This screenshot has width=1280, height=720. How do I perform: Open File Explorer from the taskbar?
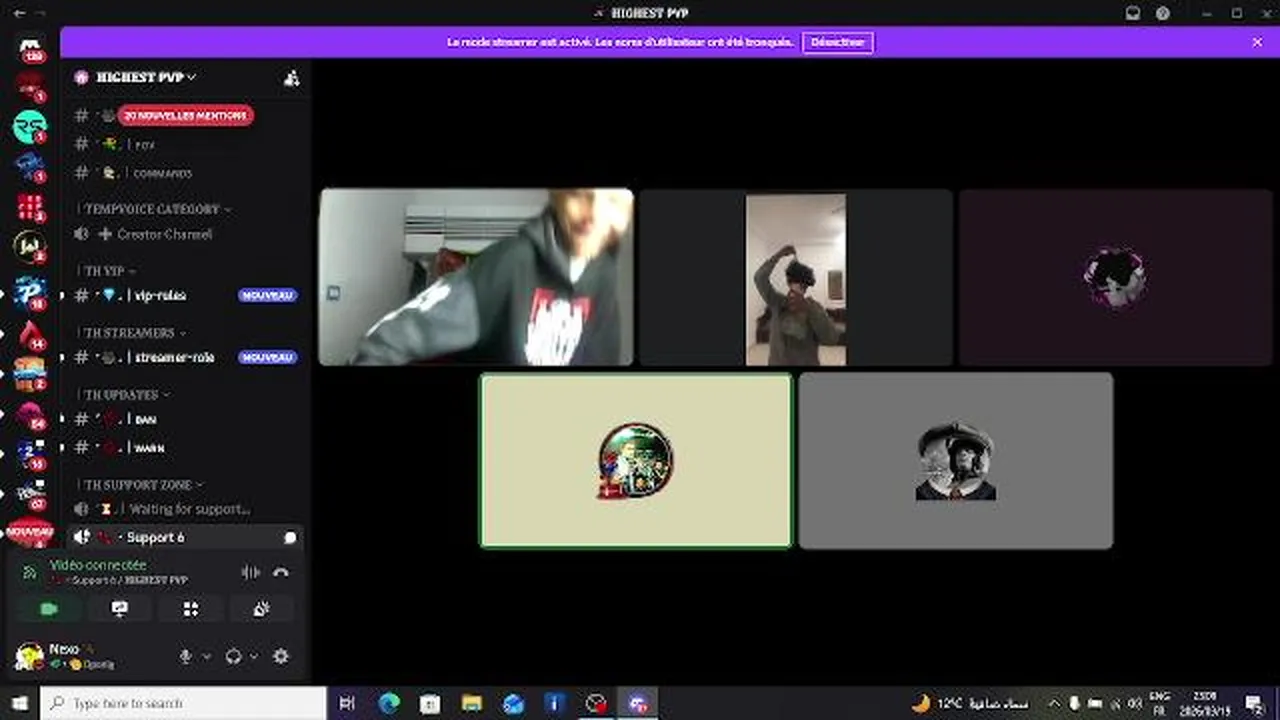[x=472, y=703]
